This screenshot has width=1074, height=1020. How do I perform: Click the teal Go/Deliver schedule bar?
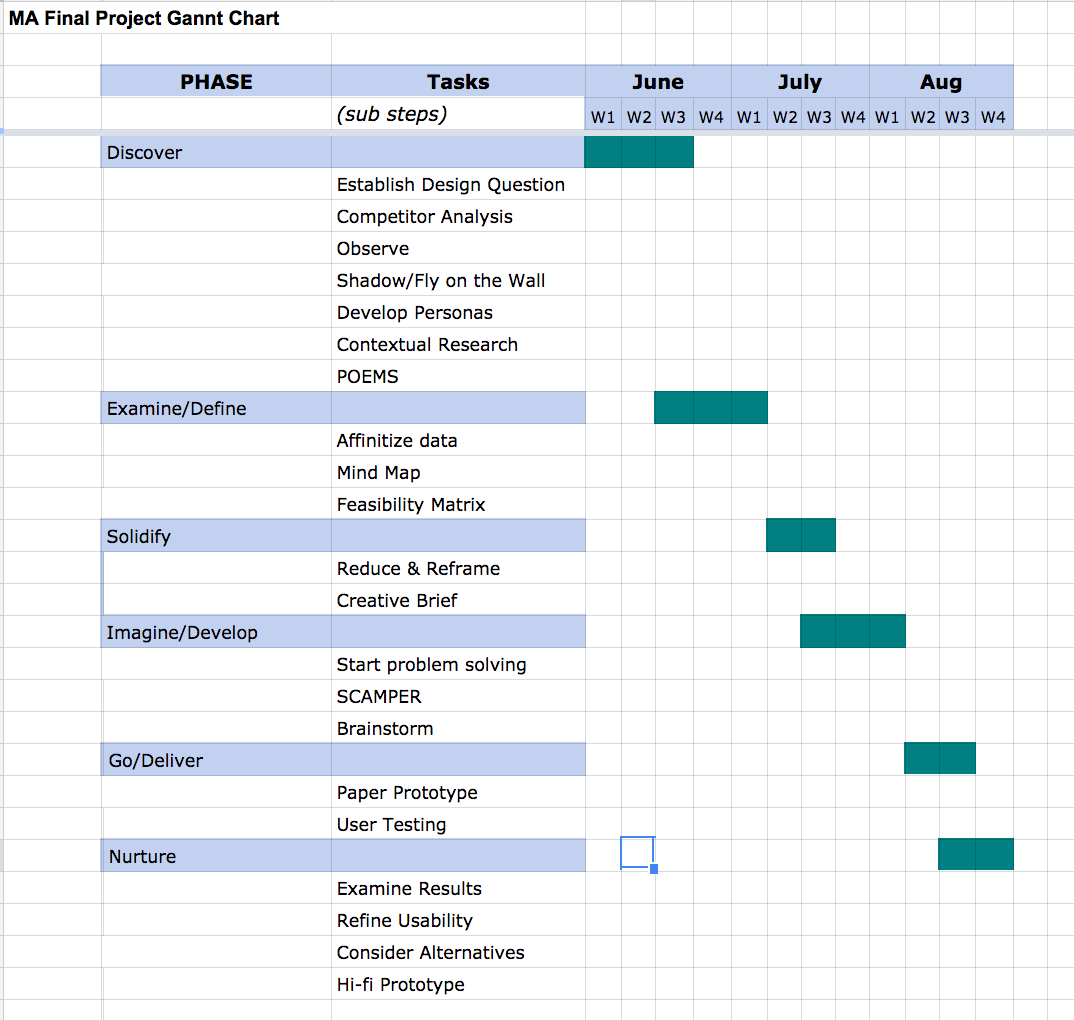coord(940,758)
